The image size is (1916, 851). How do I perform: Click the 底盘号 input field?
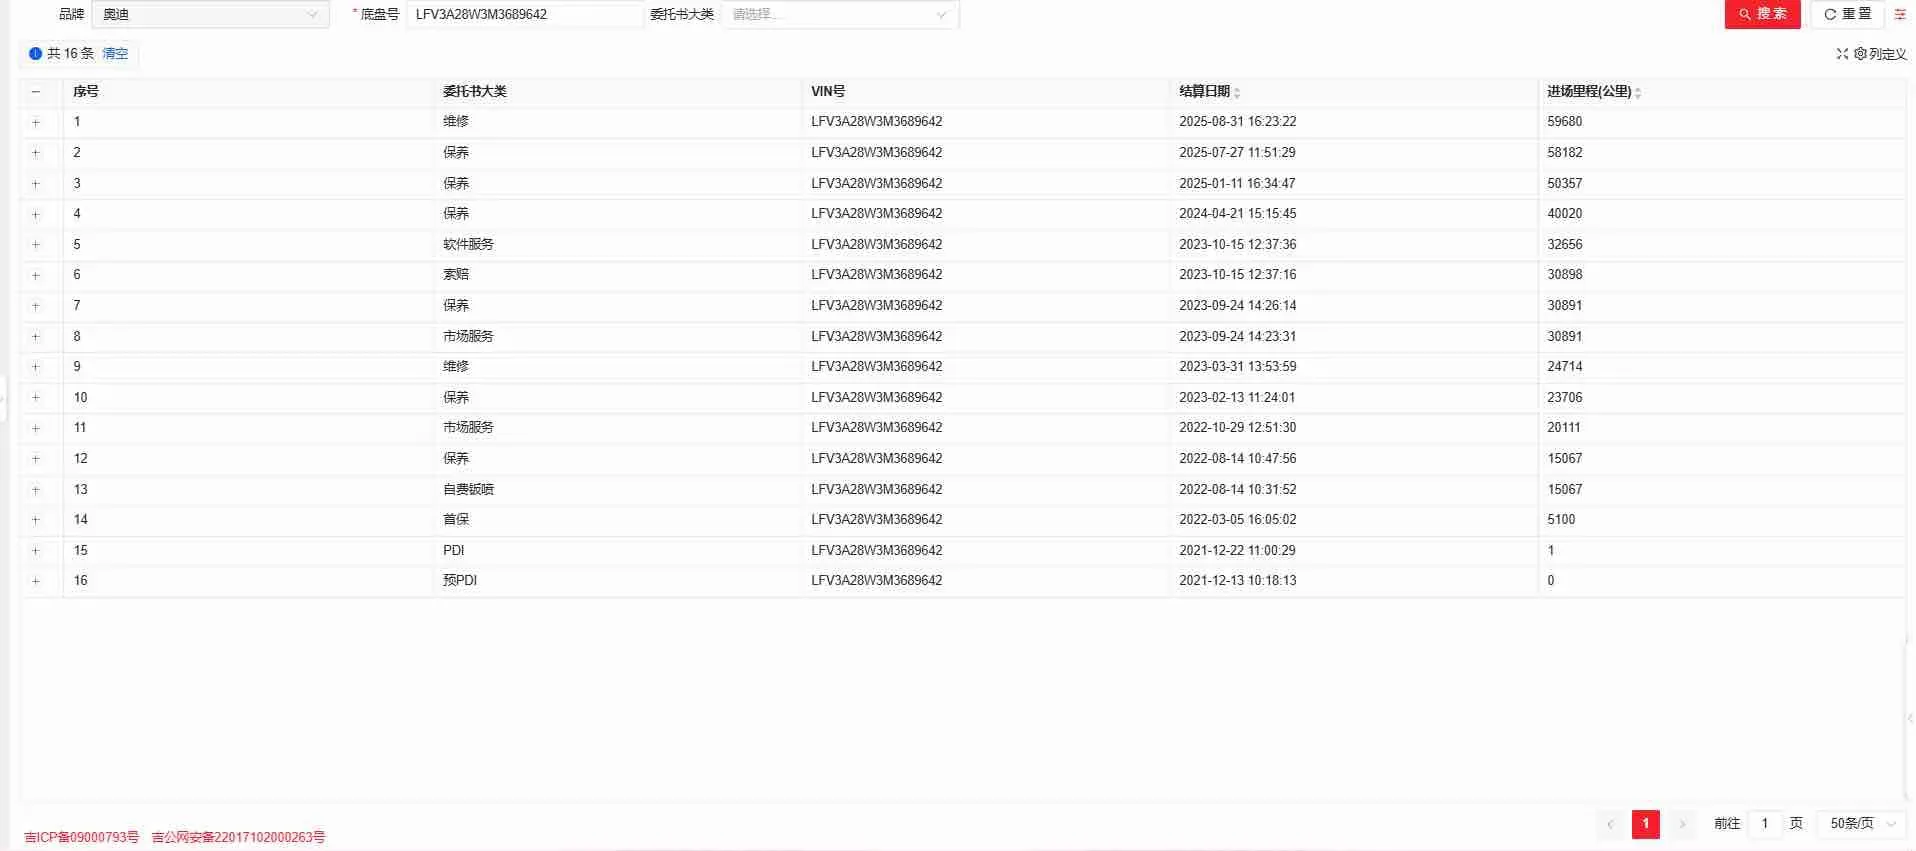[x=525, y=14]
